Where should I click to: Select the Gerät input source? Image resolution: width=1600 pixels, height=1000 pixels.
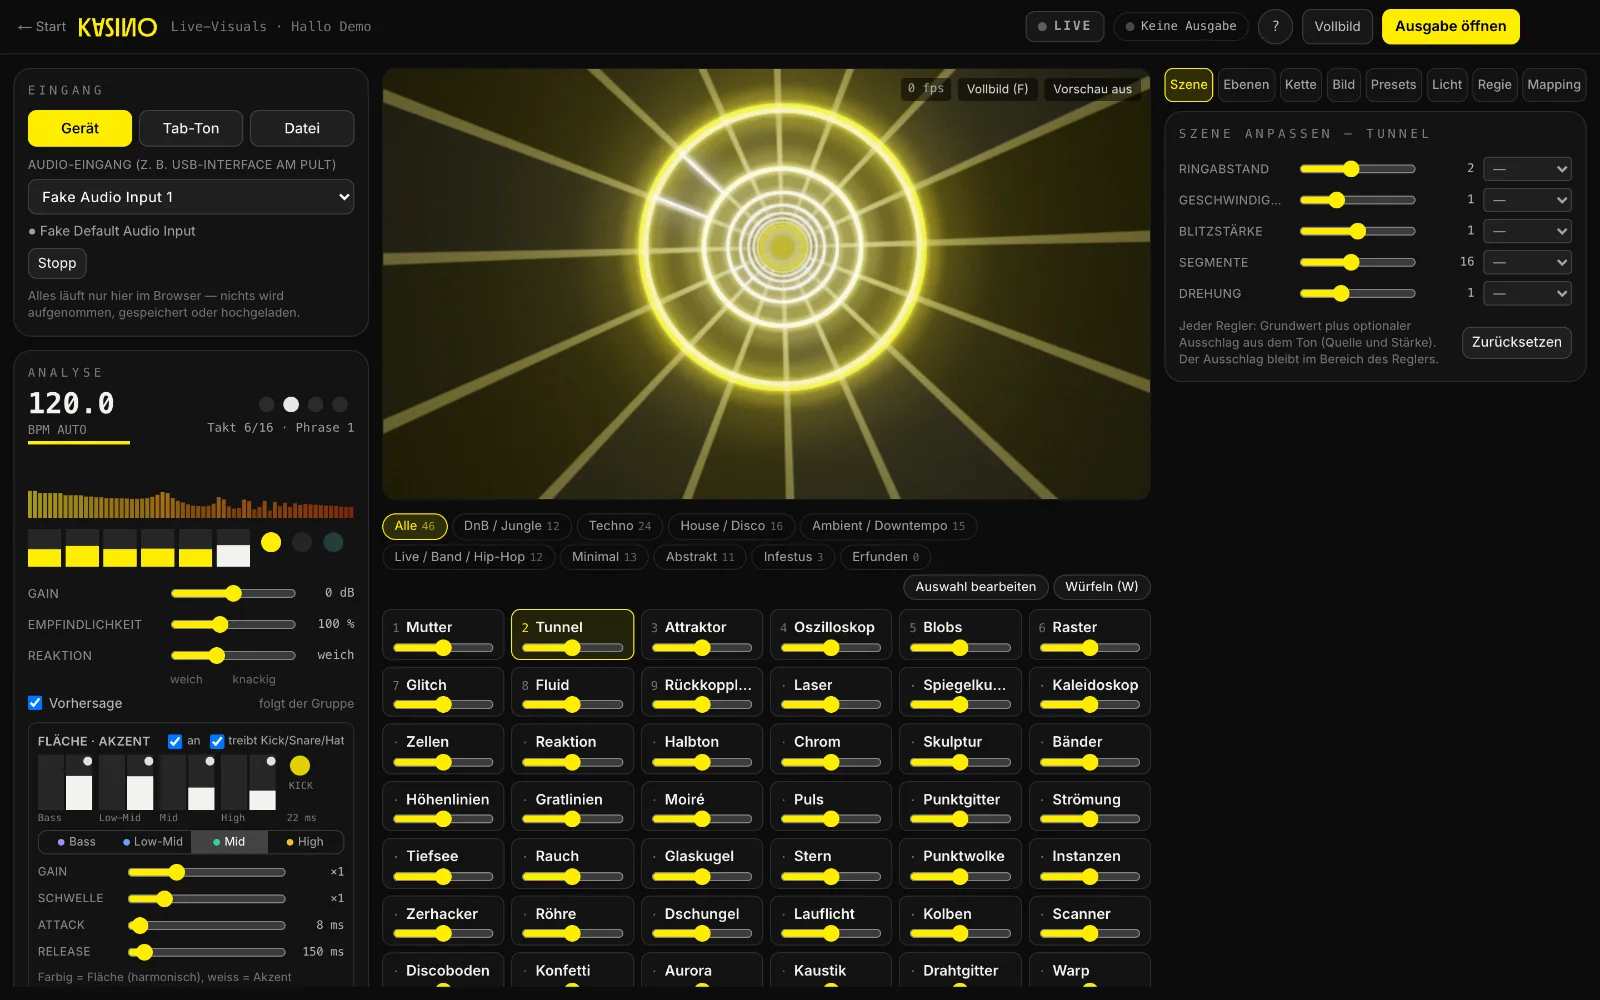pos(80,128)
